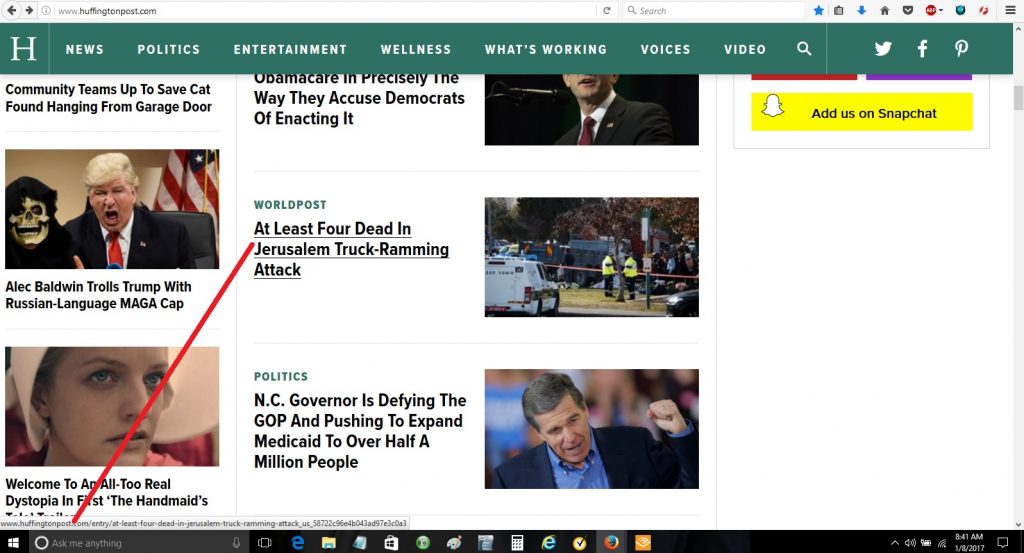Screen dimensions: 1024x553
Task: Open the HuffPost Facebook icon
Action: tap(922, 49)
